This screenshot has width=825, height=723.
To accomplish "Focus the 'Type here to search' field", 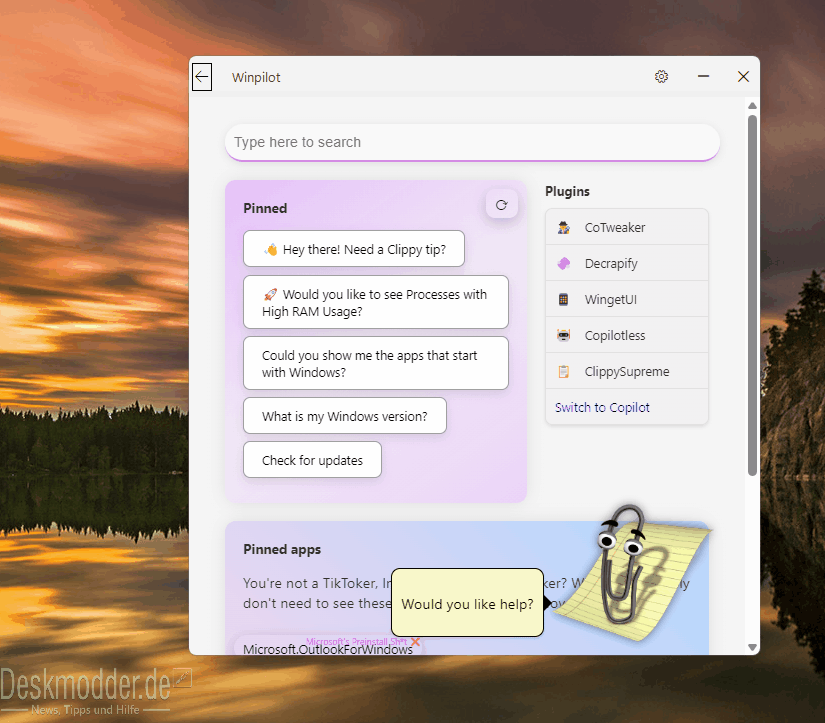I will pyautogui.click(x=472, y=143).
